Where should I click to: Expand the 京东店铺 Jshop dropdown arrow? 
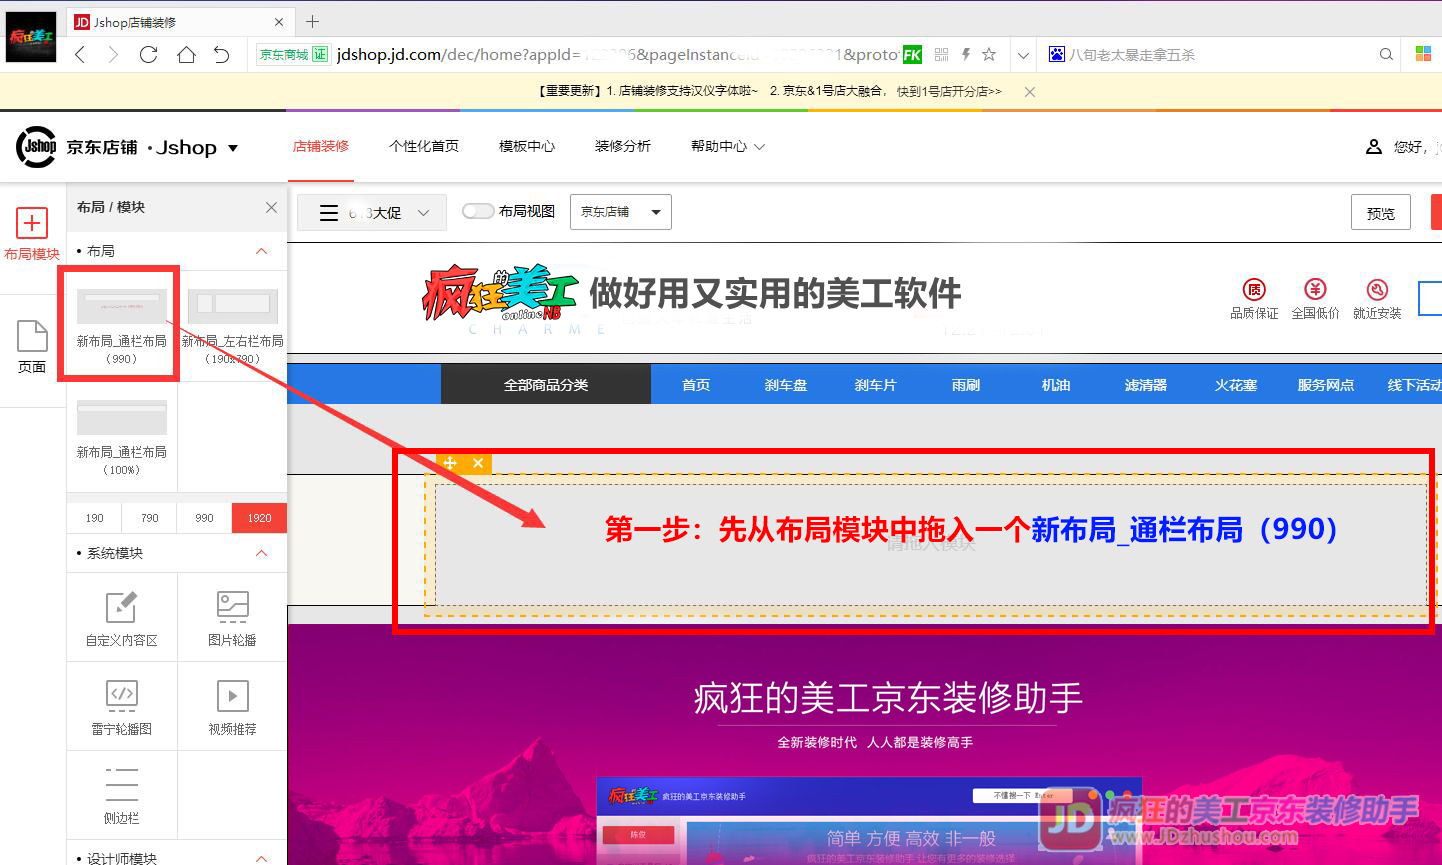(233, 148)
